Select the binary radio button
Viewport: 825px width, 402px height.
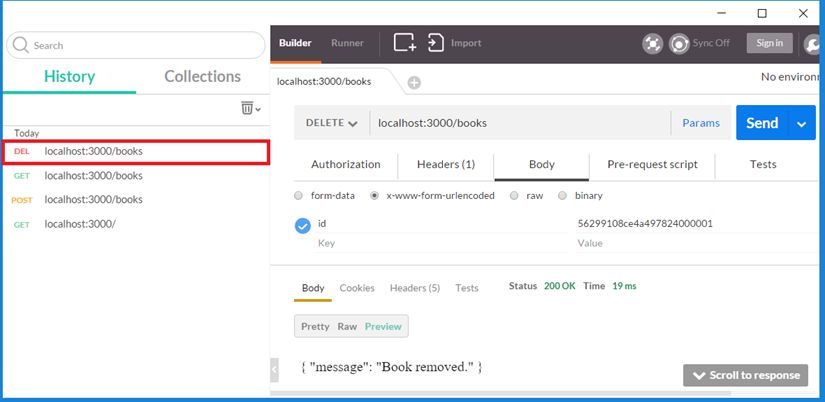pos(562,196)
